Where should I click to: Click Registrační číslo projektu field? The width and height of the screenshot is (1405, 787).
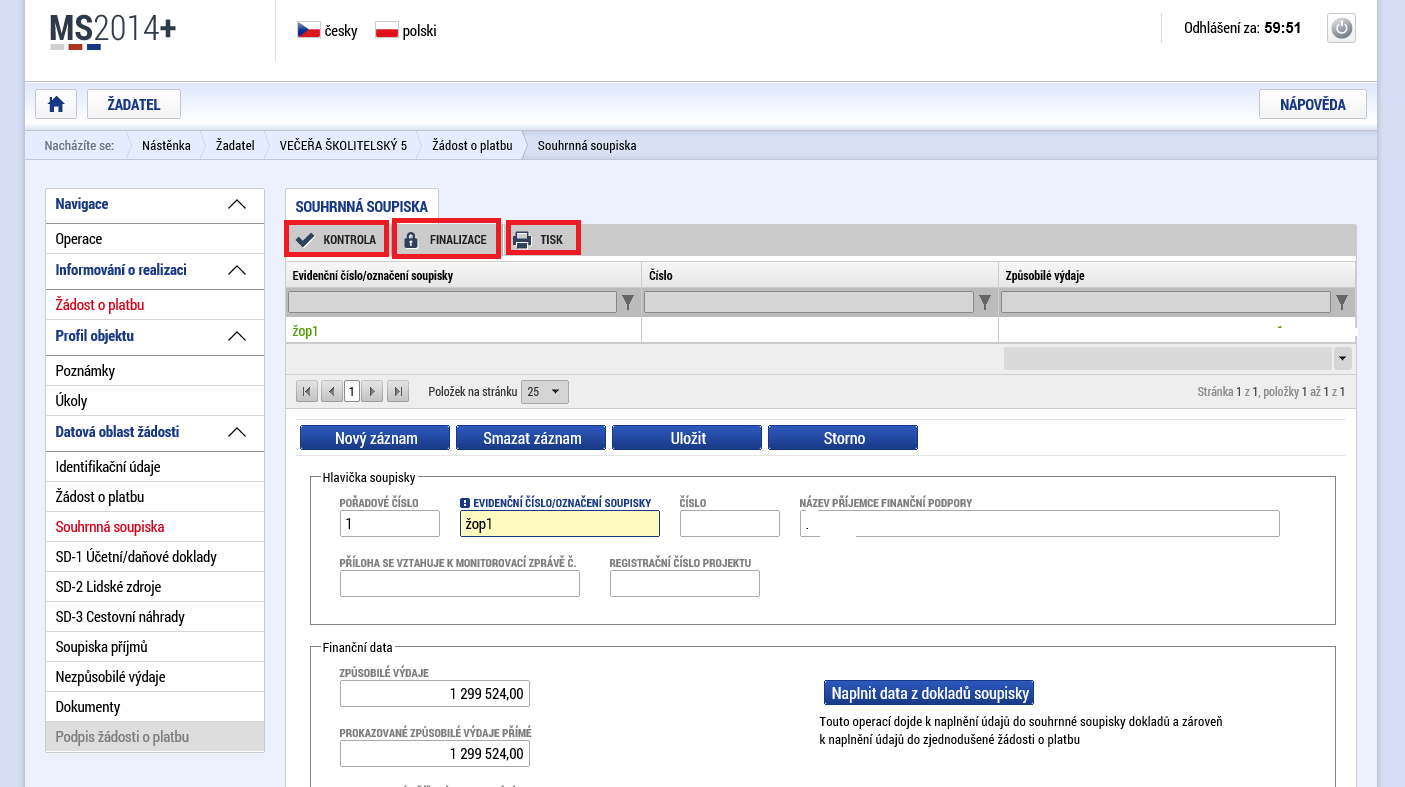point(685,584)
